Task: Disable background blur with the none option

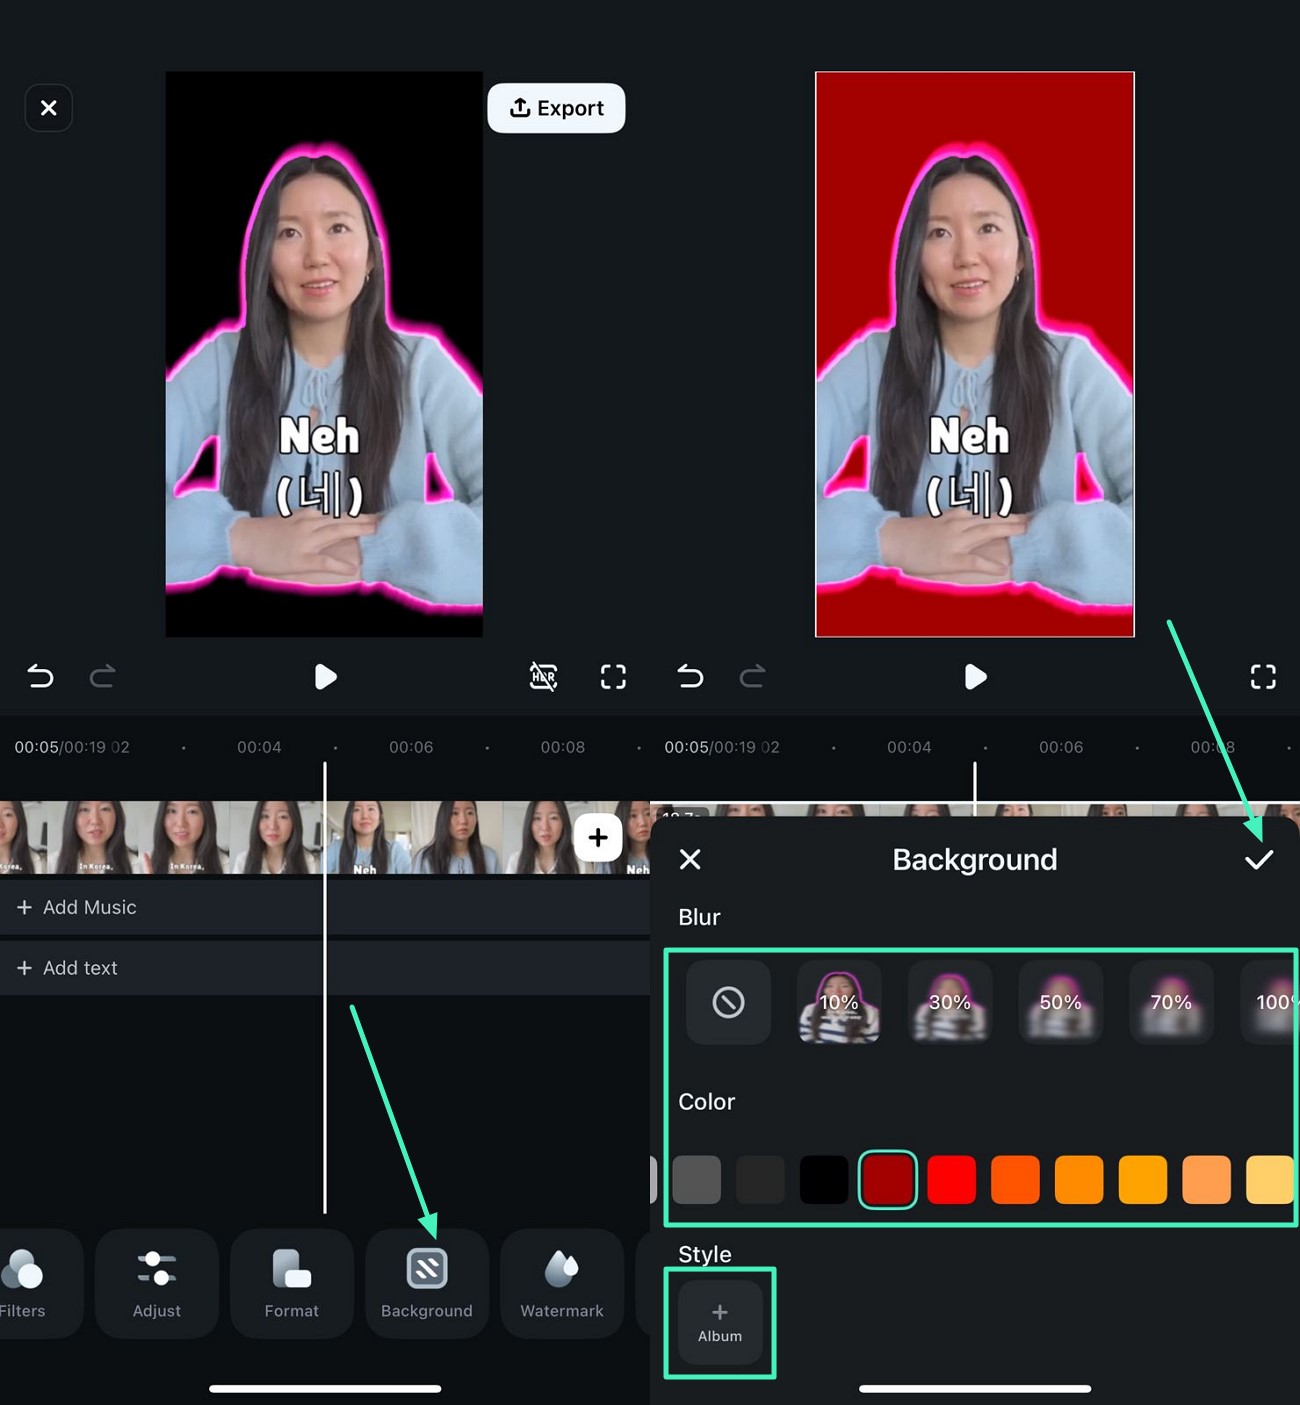Action: 728,1002
